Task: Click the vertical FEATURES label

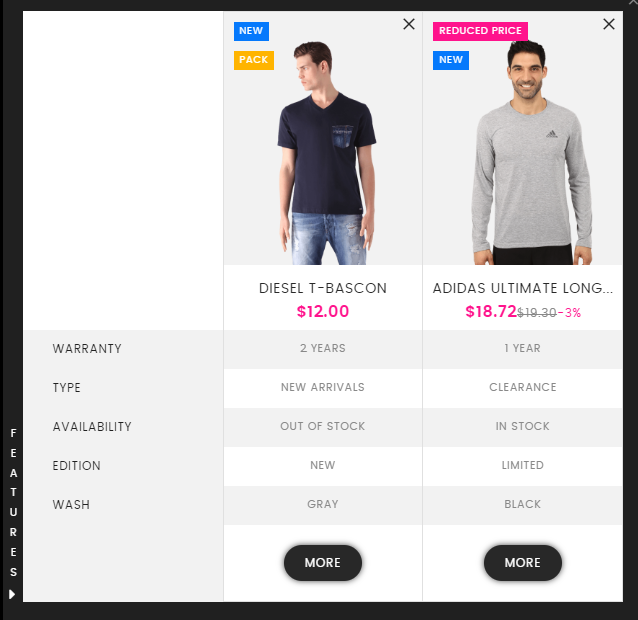Action: click(13, 503)
